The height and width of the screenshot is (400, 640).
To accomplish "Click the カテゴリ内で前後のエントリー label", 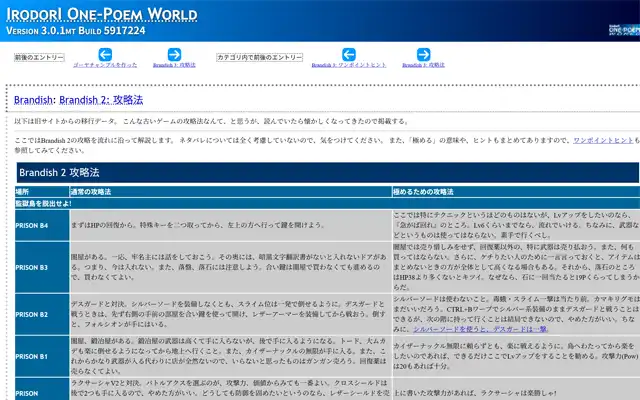I will coord(260,58).
